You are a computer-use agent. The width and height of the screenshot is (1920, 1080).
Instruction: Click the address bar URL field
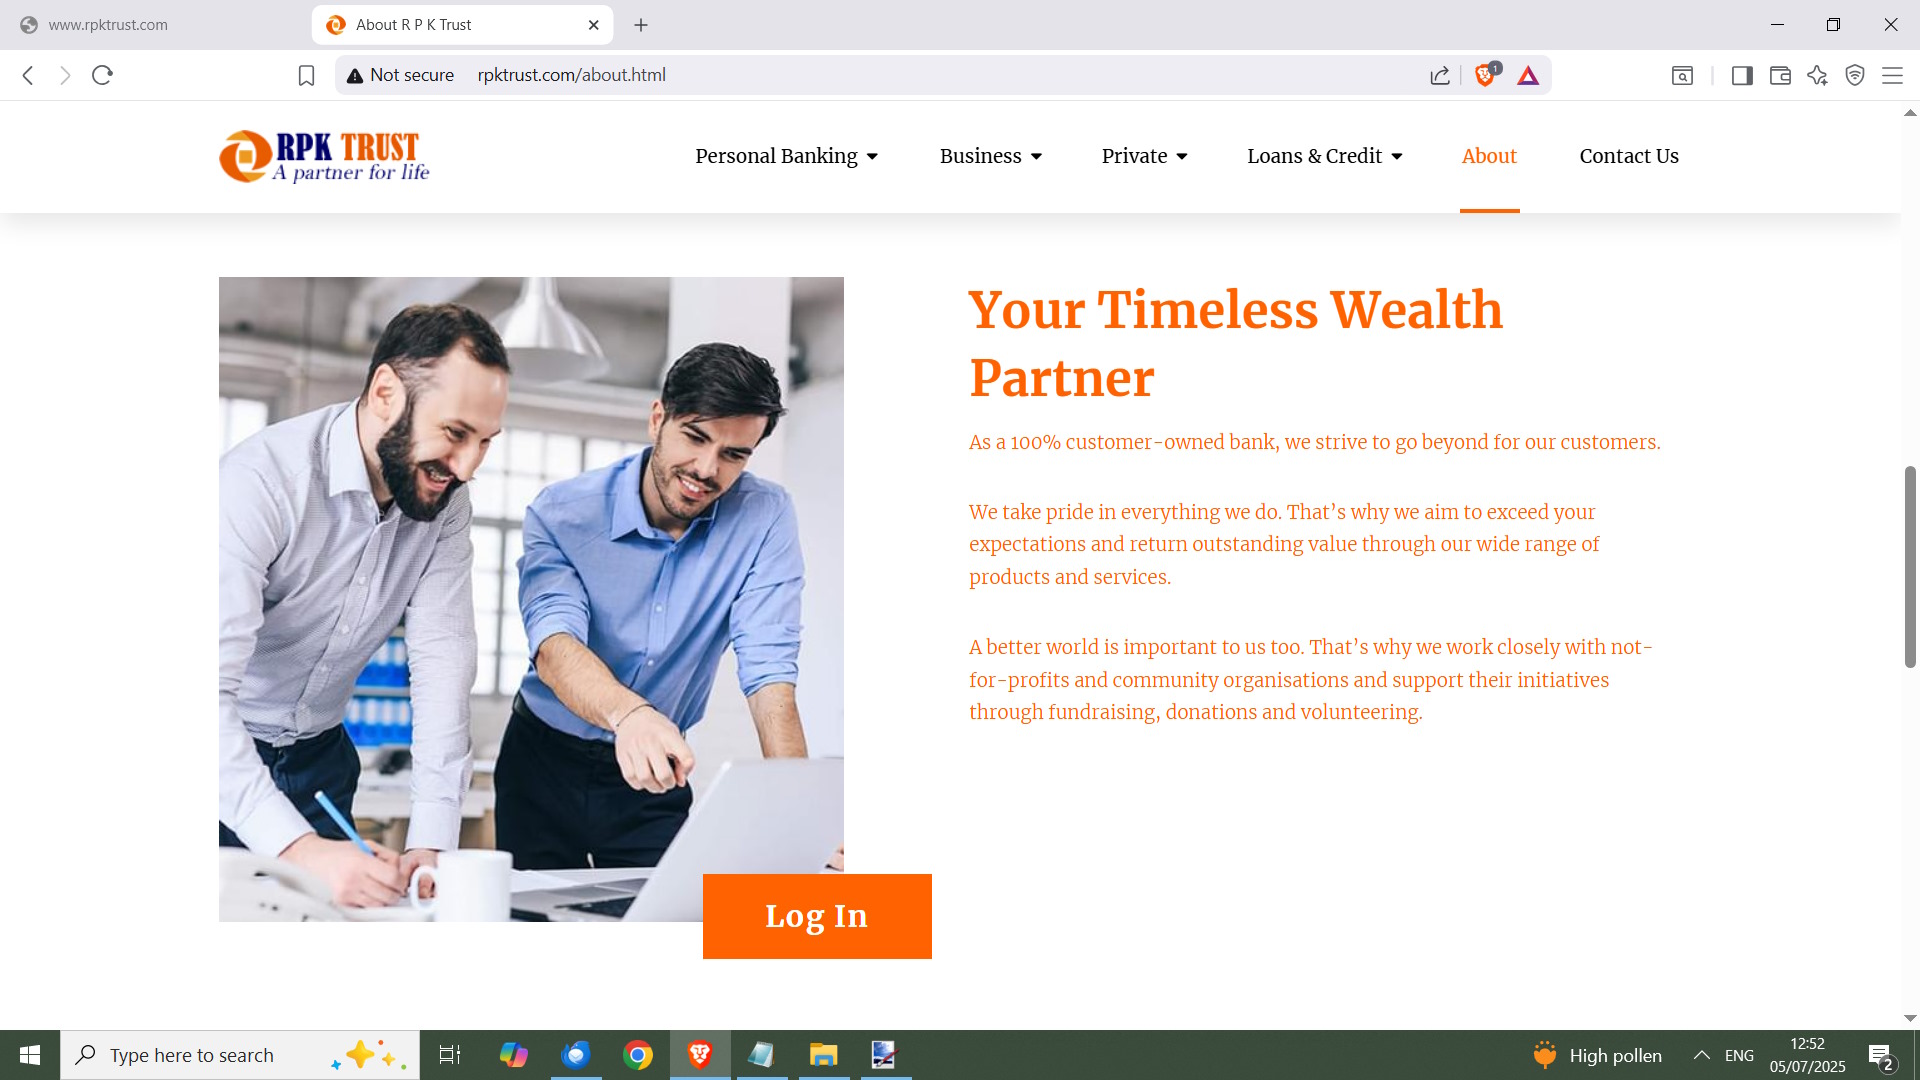tap(940, 75)
